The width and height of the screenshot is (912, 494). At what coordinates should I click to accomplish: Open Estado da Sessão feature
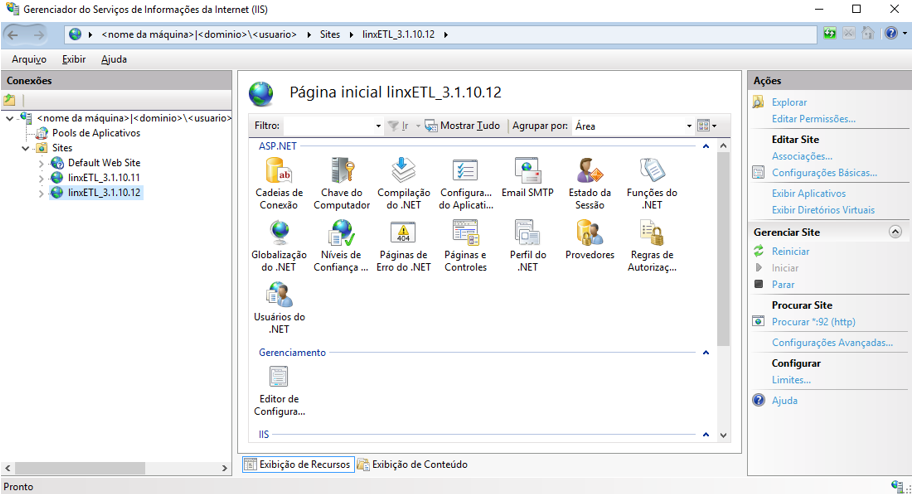(590, 183)
